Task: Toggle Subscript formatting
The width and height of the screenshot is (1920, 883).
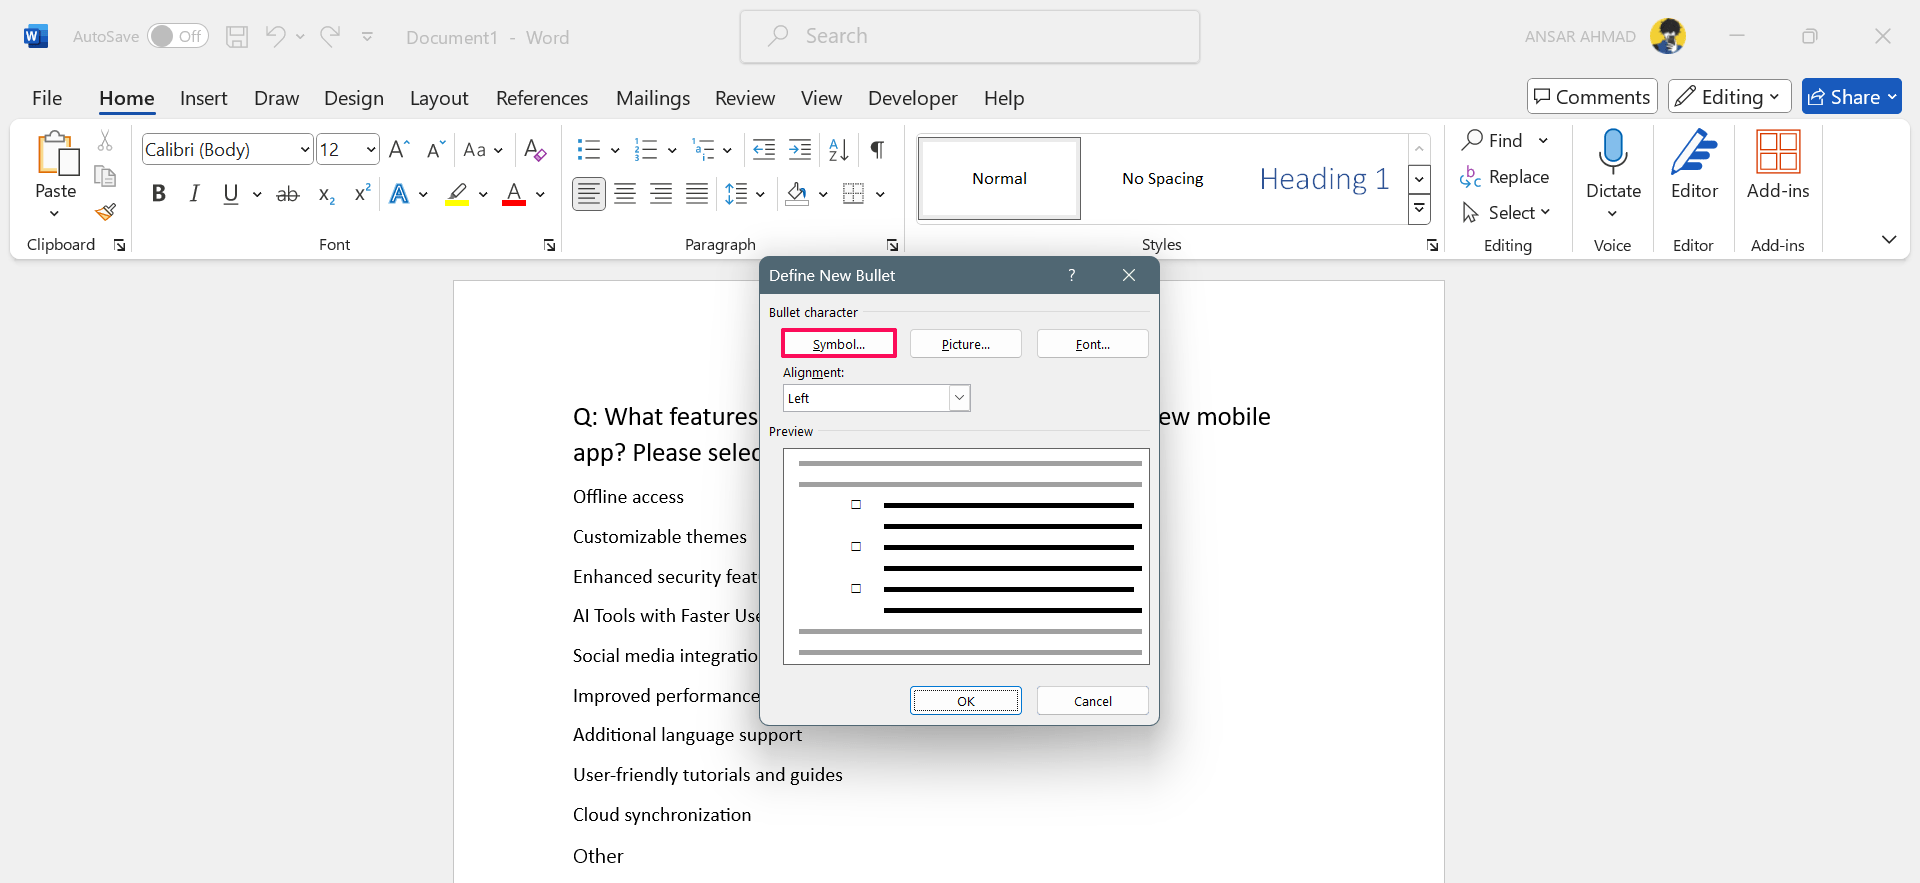Action: click(x=326, y=194)
